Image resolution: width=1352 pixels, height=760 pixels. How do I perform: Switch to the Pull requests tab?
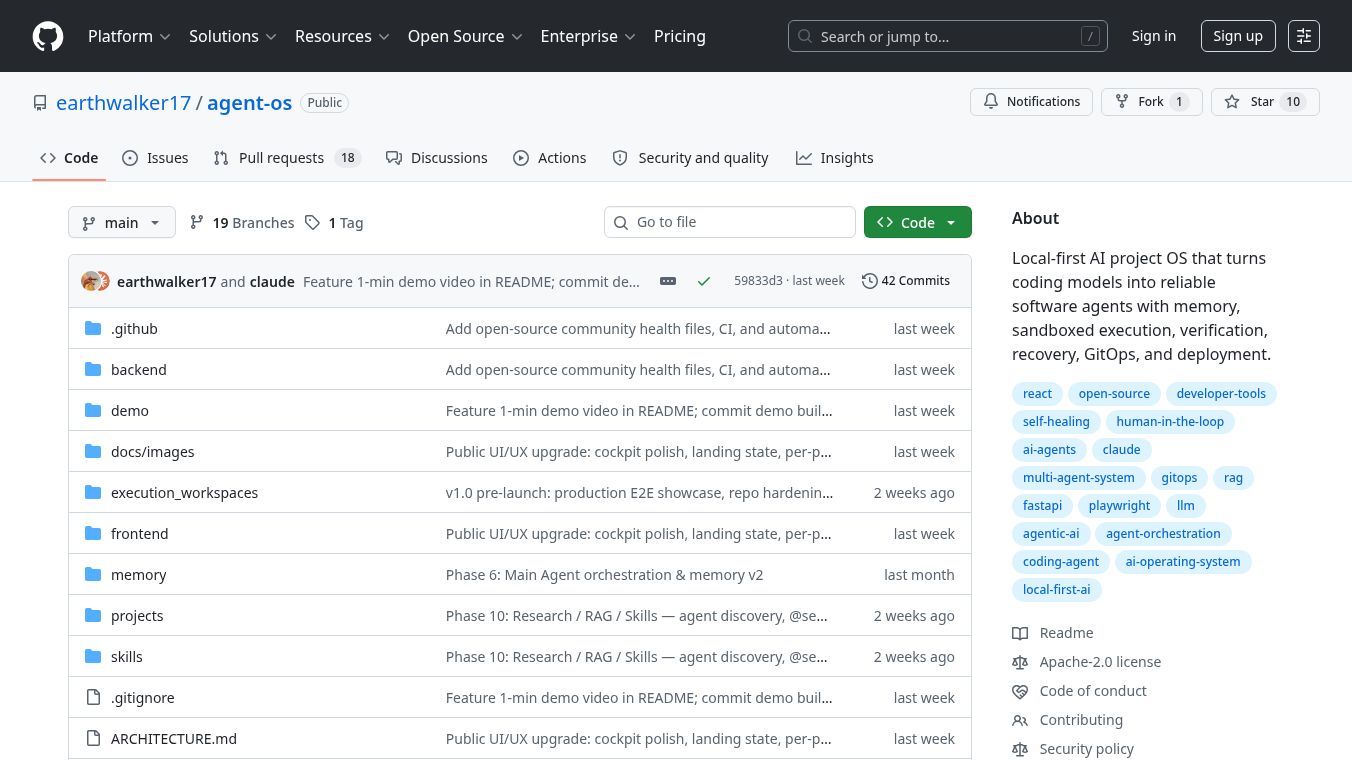coord(286,158)
